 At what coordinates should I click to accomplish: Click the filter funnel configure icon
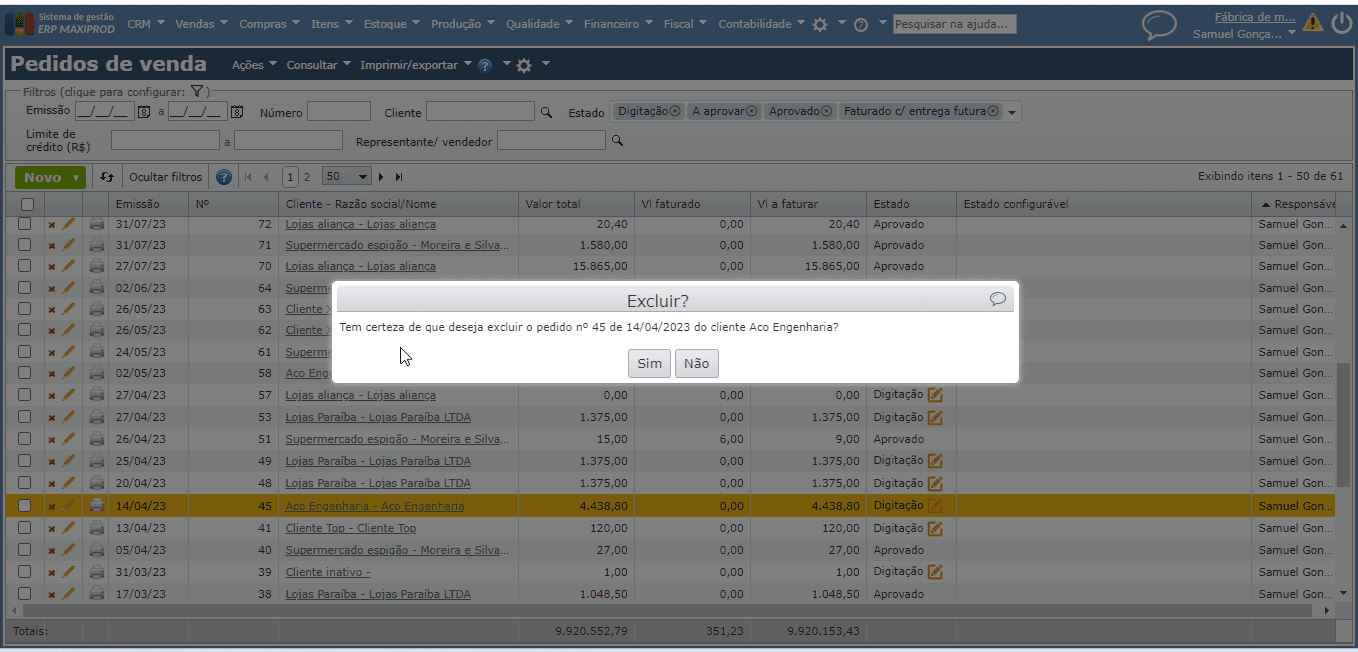[x=198, y=92]
